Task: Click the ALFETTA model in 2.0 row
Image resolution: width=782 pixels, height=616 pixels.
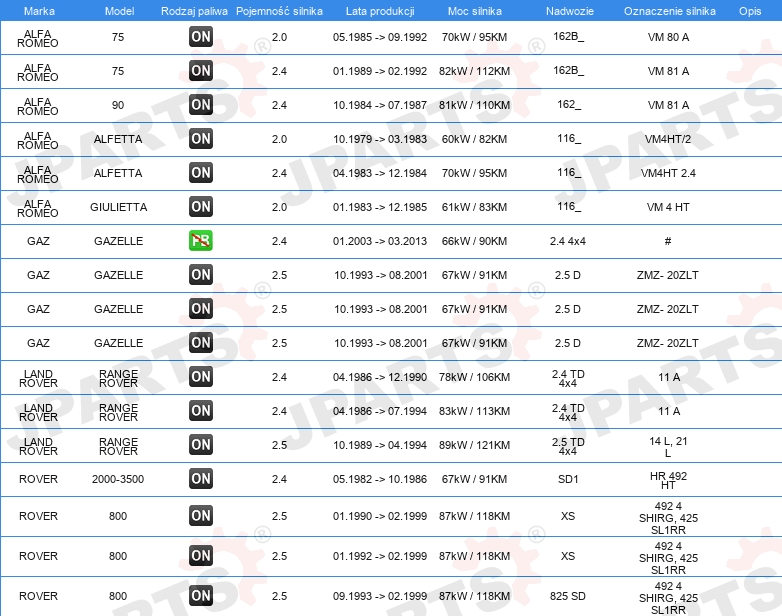Action: tap(118, 139)
